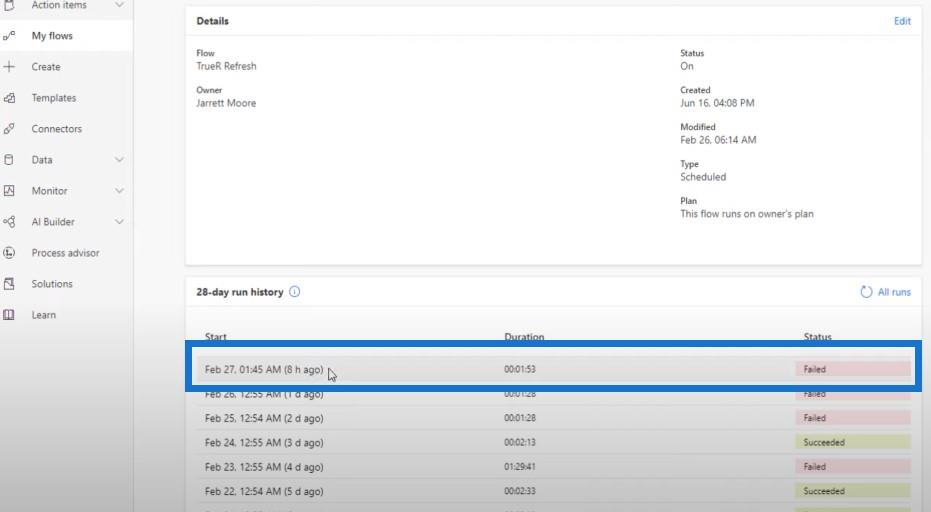
Task: Click the refresh icon beside All runs
Action: [866, 292]
